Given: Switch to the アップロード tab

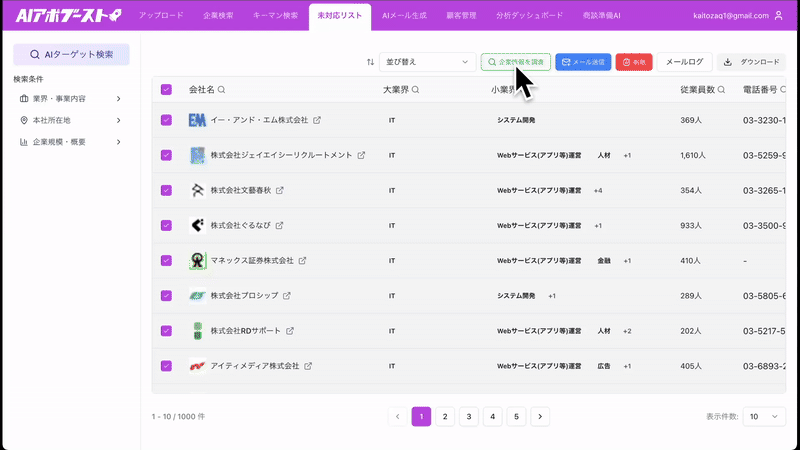Looking at the screenshot, I should point(161,15).
